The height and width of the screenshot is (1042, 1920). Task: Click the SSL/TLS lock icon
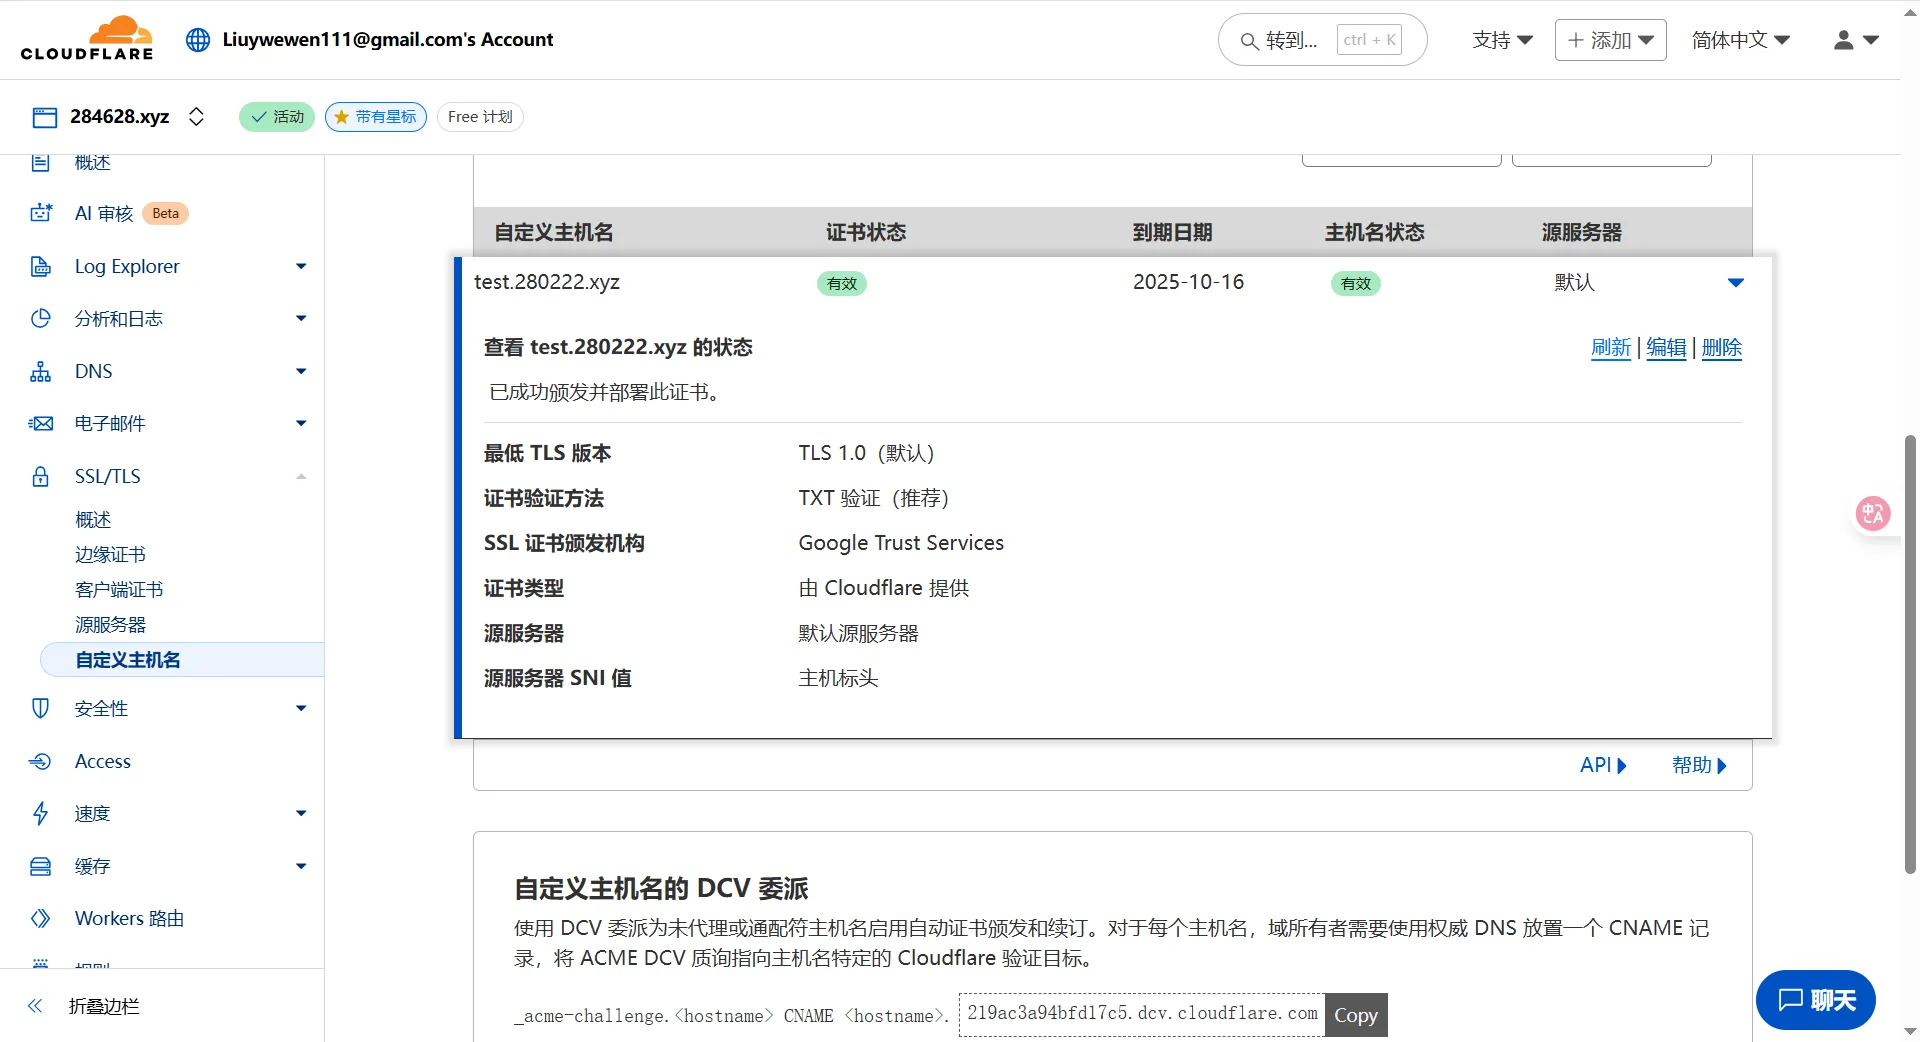tap(41, 477)
